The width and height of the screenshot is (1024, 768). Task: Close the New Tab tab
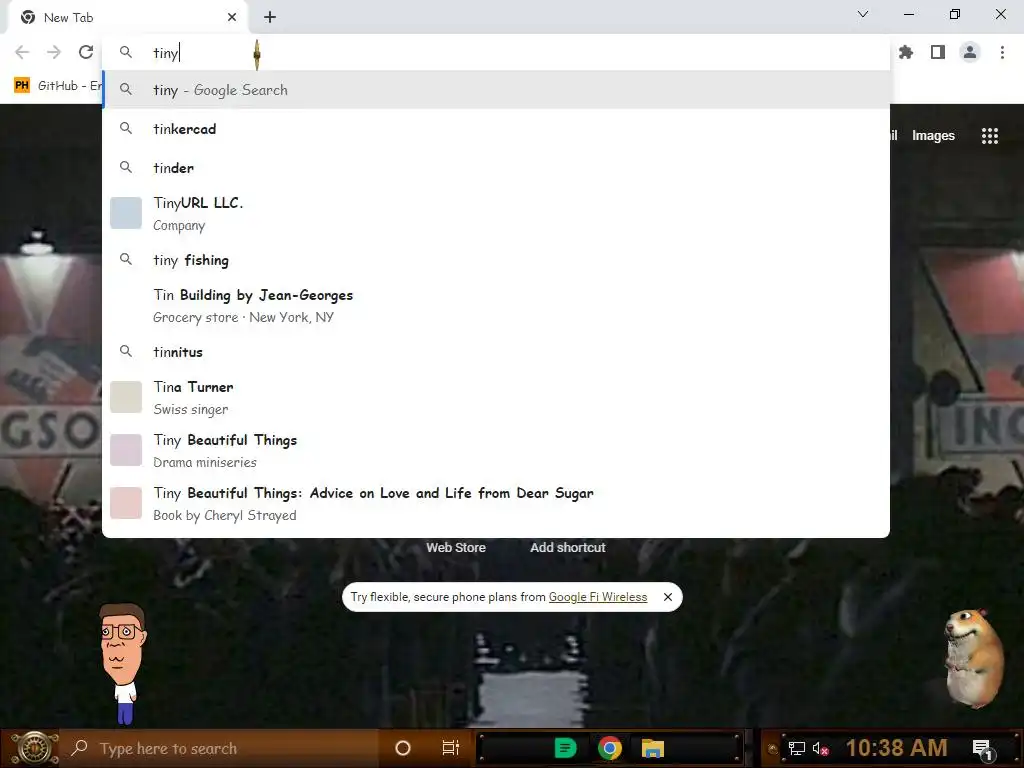[232, 18]
